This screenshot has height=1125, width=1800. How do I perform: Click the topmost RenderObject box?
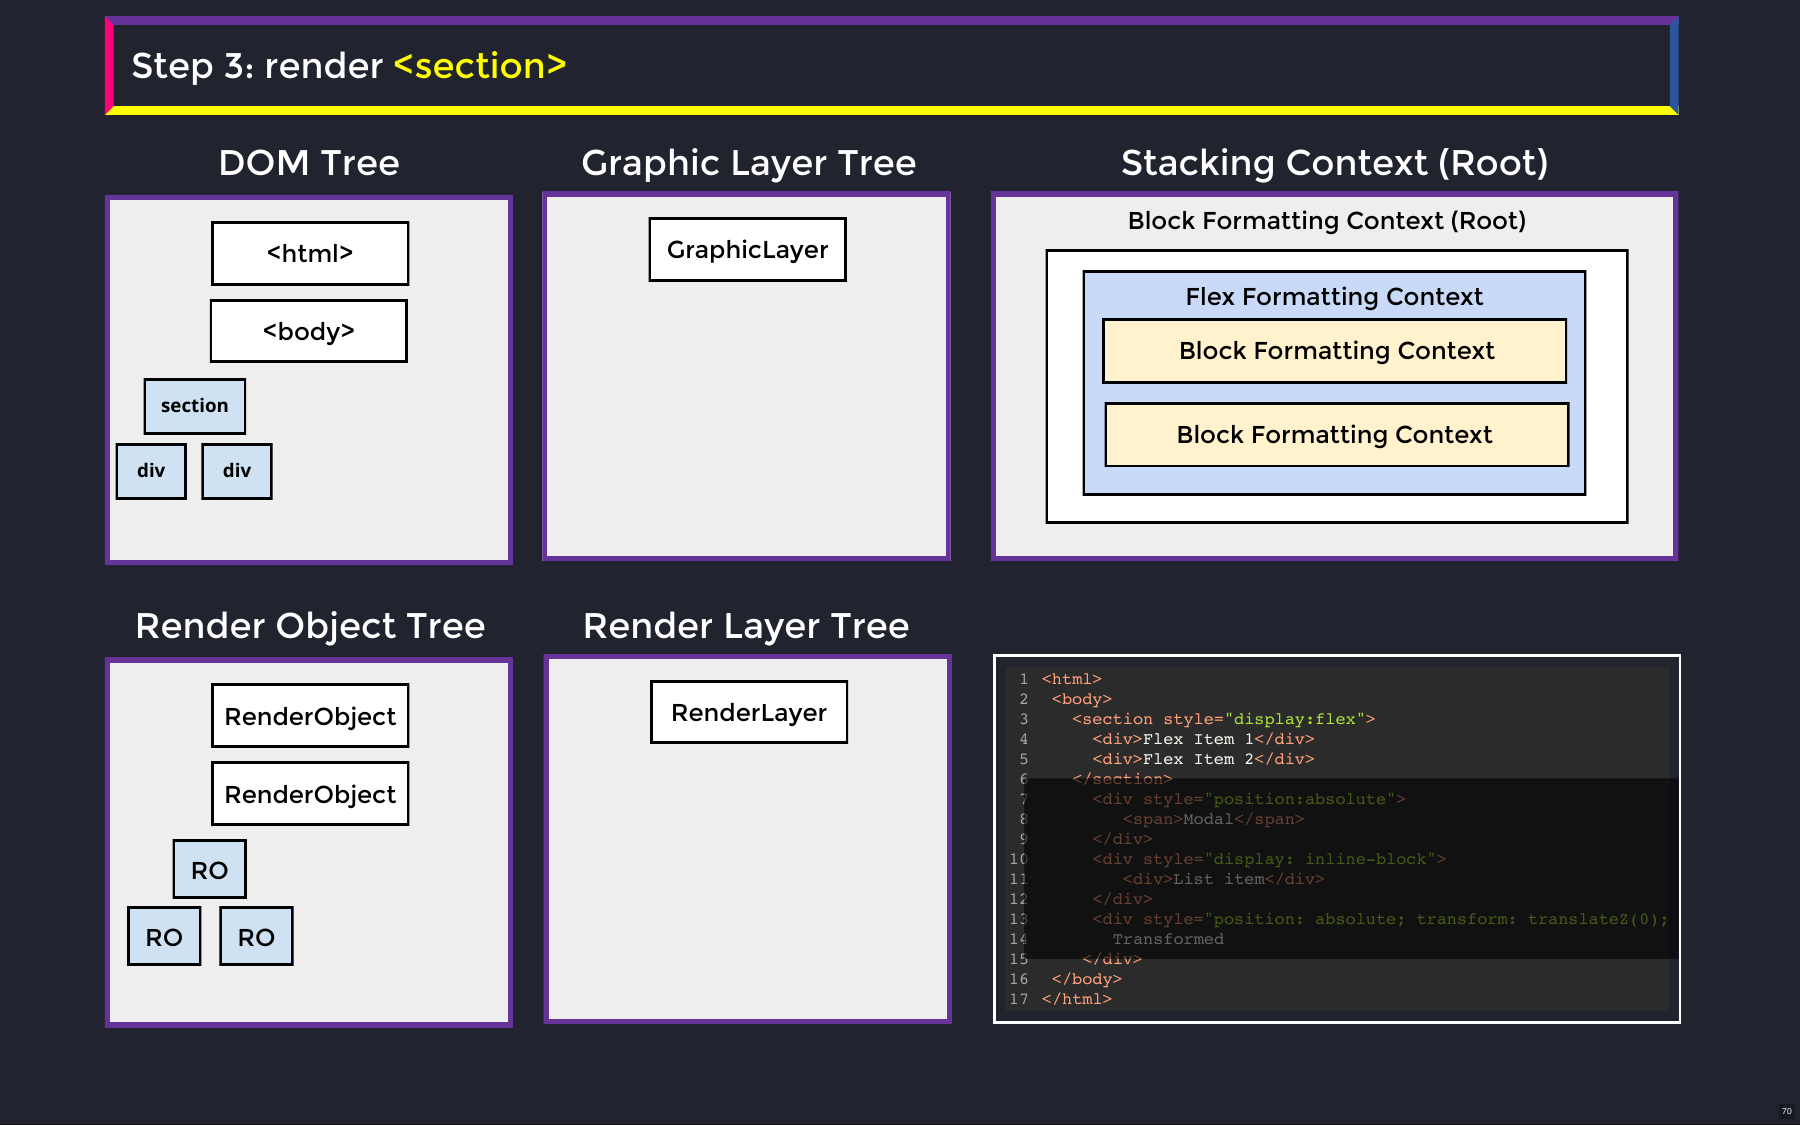(x=310, y=716)
